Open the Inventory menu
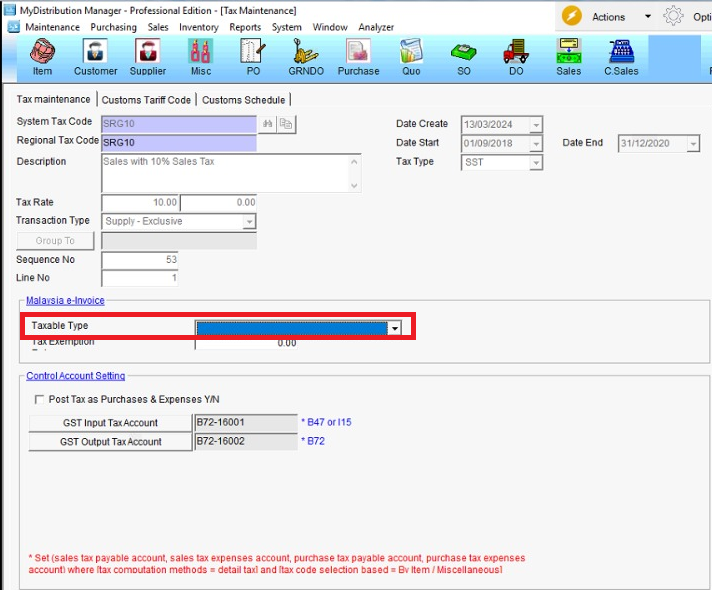 (198, 28)
